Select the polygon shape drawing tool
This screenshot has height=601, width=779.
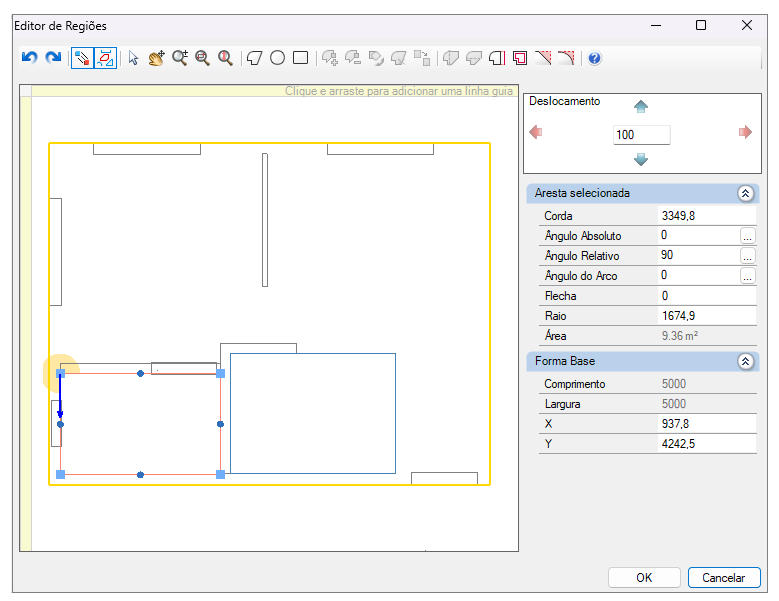point(254,58)
